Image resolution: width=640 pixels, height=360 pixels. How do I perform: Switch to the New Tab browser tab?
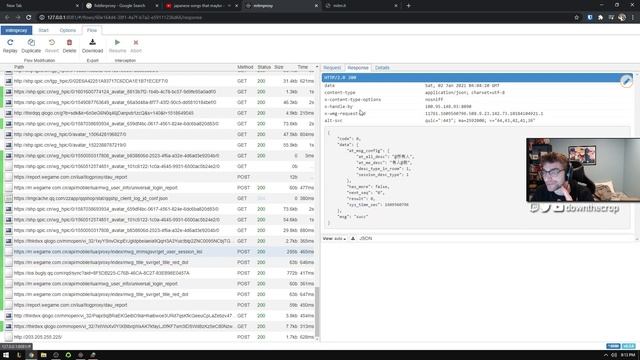click(41, 6)
